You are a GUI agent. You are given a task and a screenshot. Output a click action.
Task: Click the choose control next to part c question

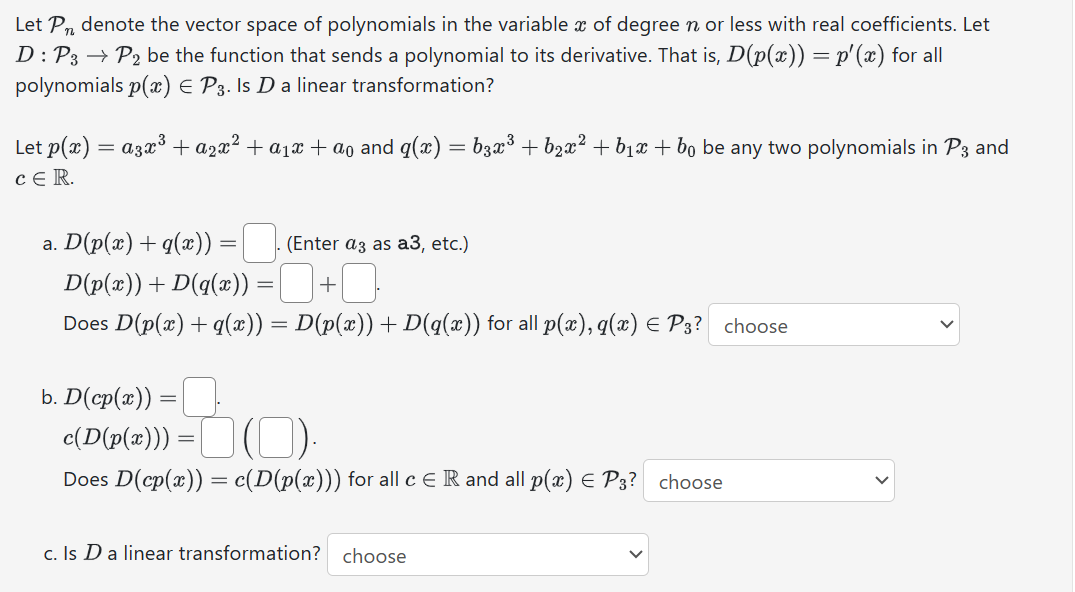click(487, 554)
